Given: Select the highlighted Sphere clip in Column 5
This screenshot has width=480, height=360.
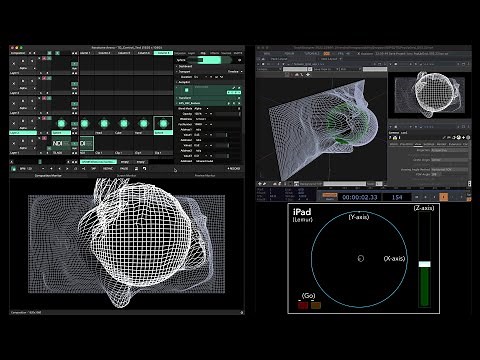Looking at the screenshot, I should click(163, 124).
